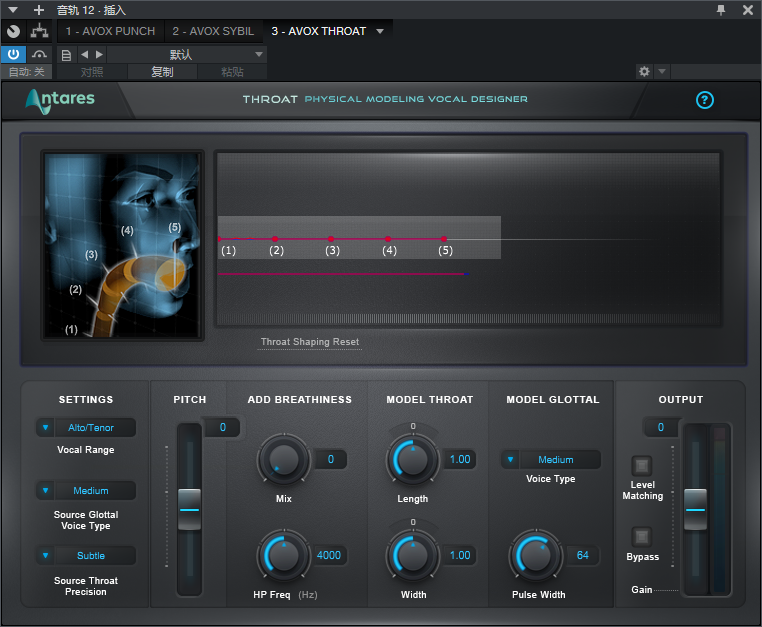This screenshot has height=627, width=762.
Task: Click the Output gain value field
Action: (661, 428)
